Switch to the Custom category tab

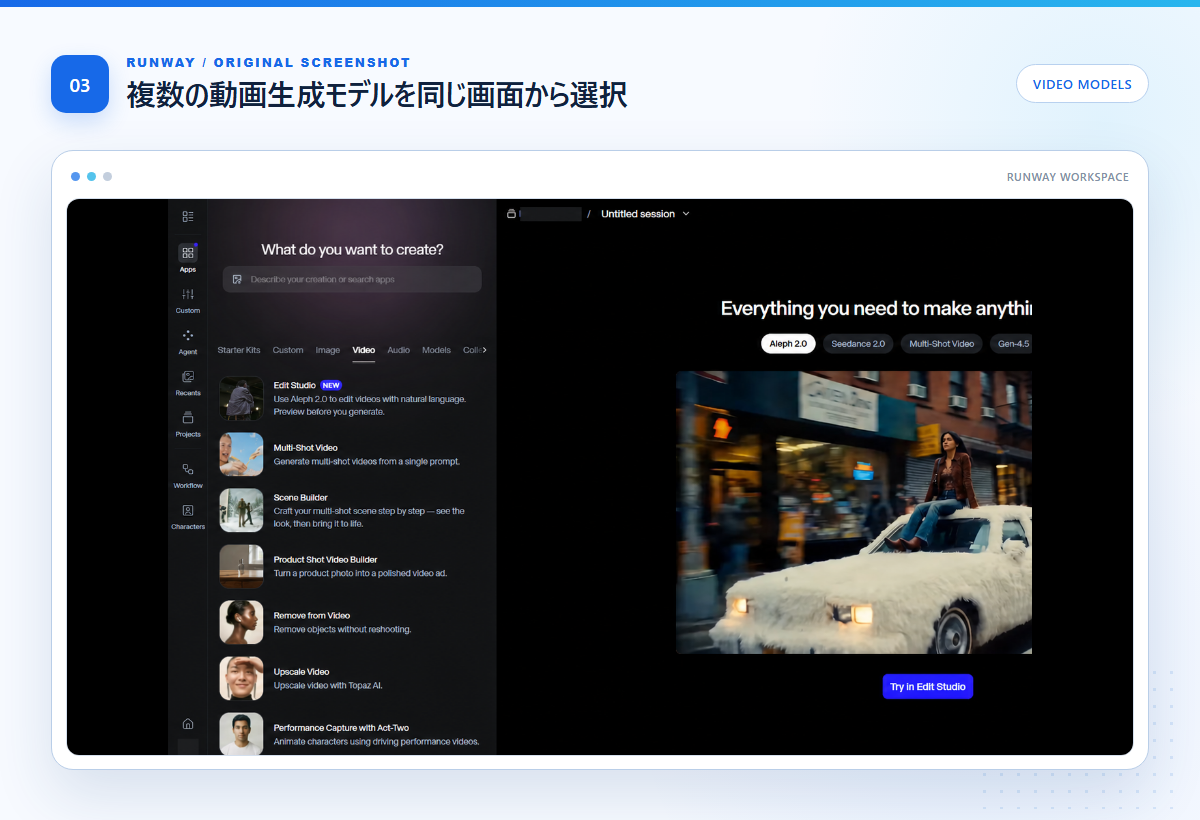288,350
